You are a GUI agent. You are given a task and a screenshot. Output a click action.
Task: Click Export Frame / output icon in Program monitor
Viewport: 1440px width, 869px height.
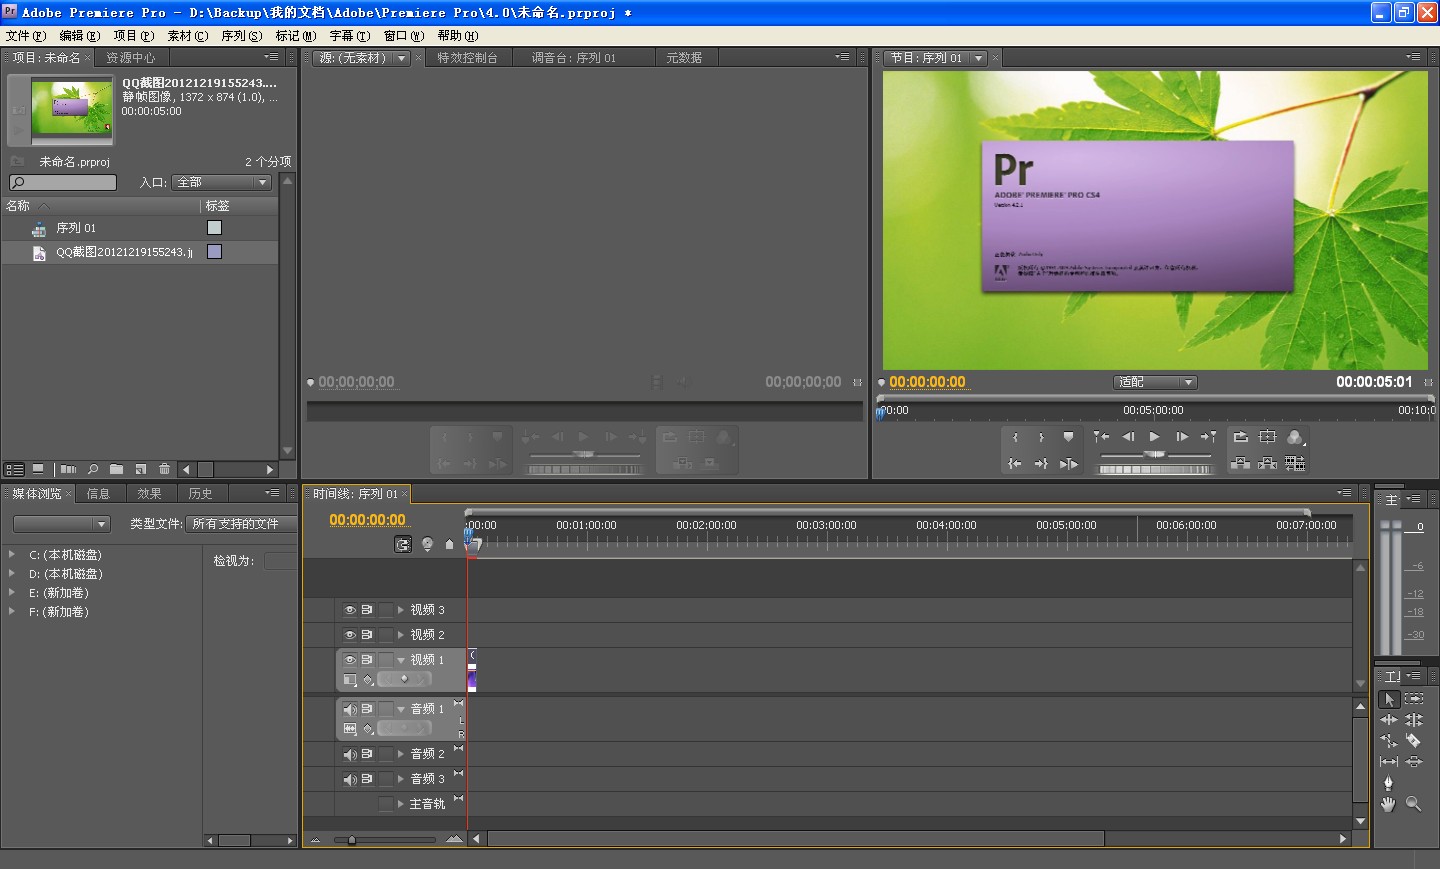(x=1295, y=437)
